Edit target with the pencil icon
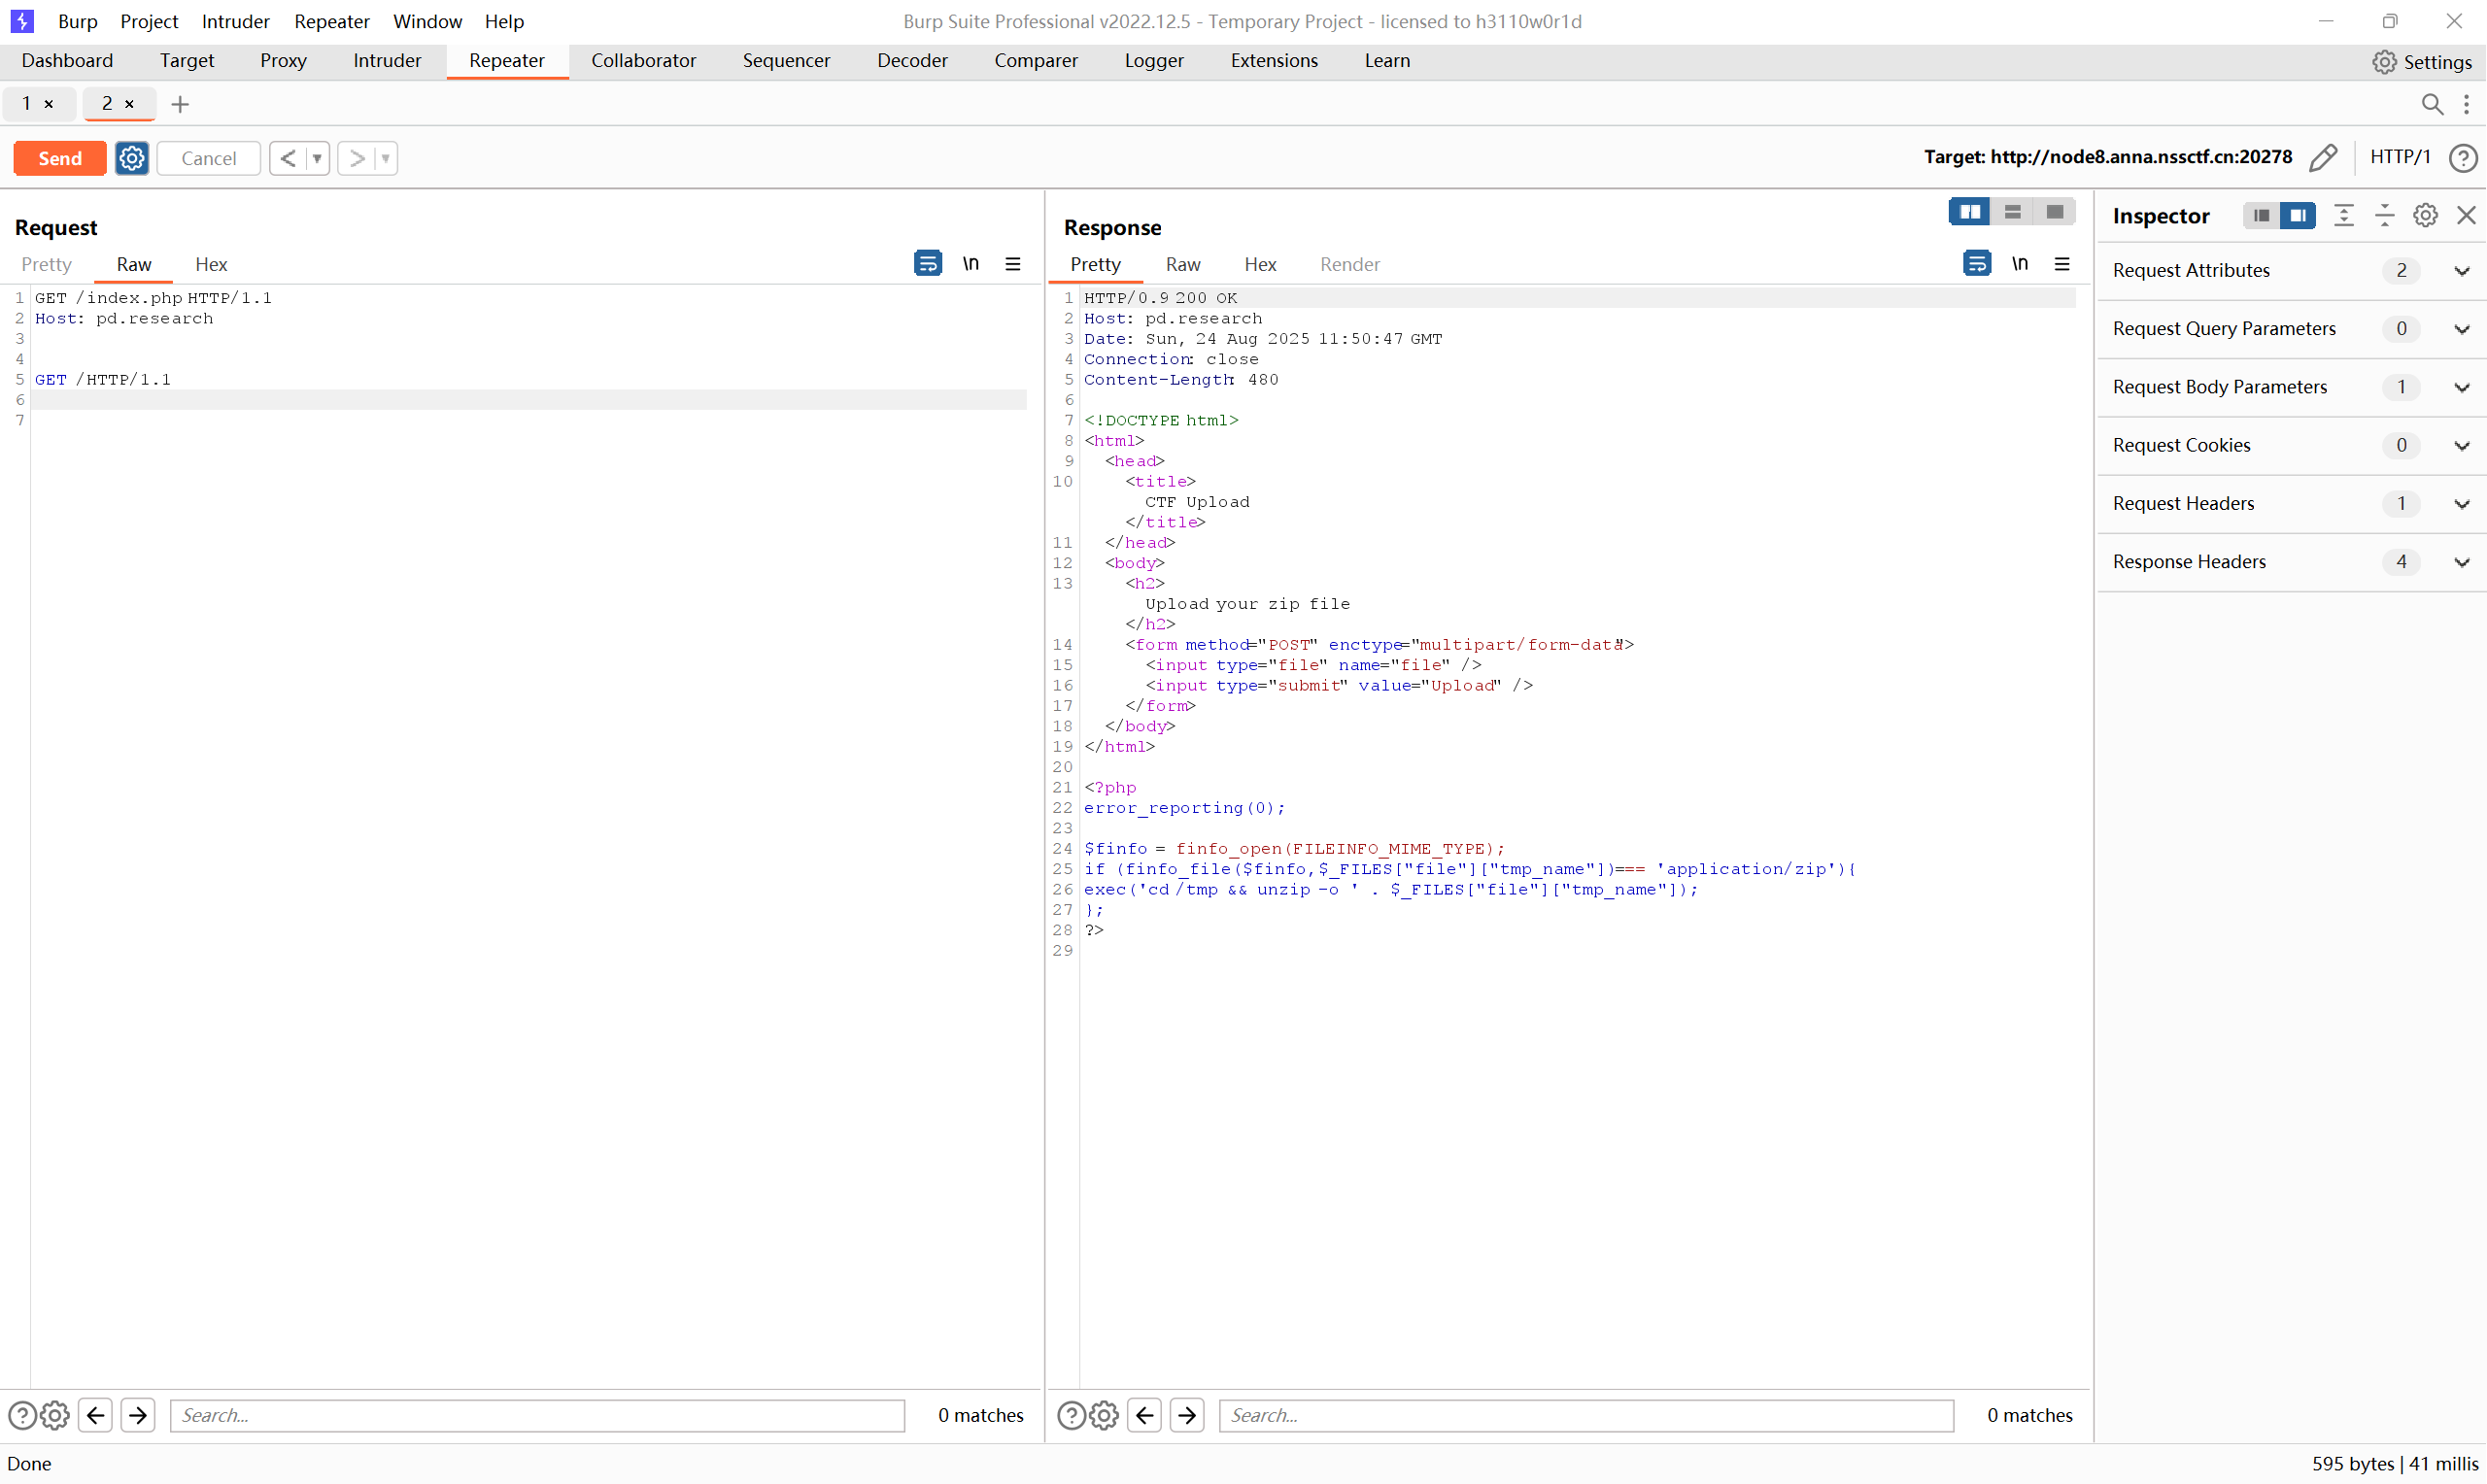 click(x=2323, y=157)
